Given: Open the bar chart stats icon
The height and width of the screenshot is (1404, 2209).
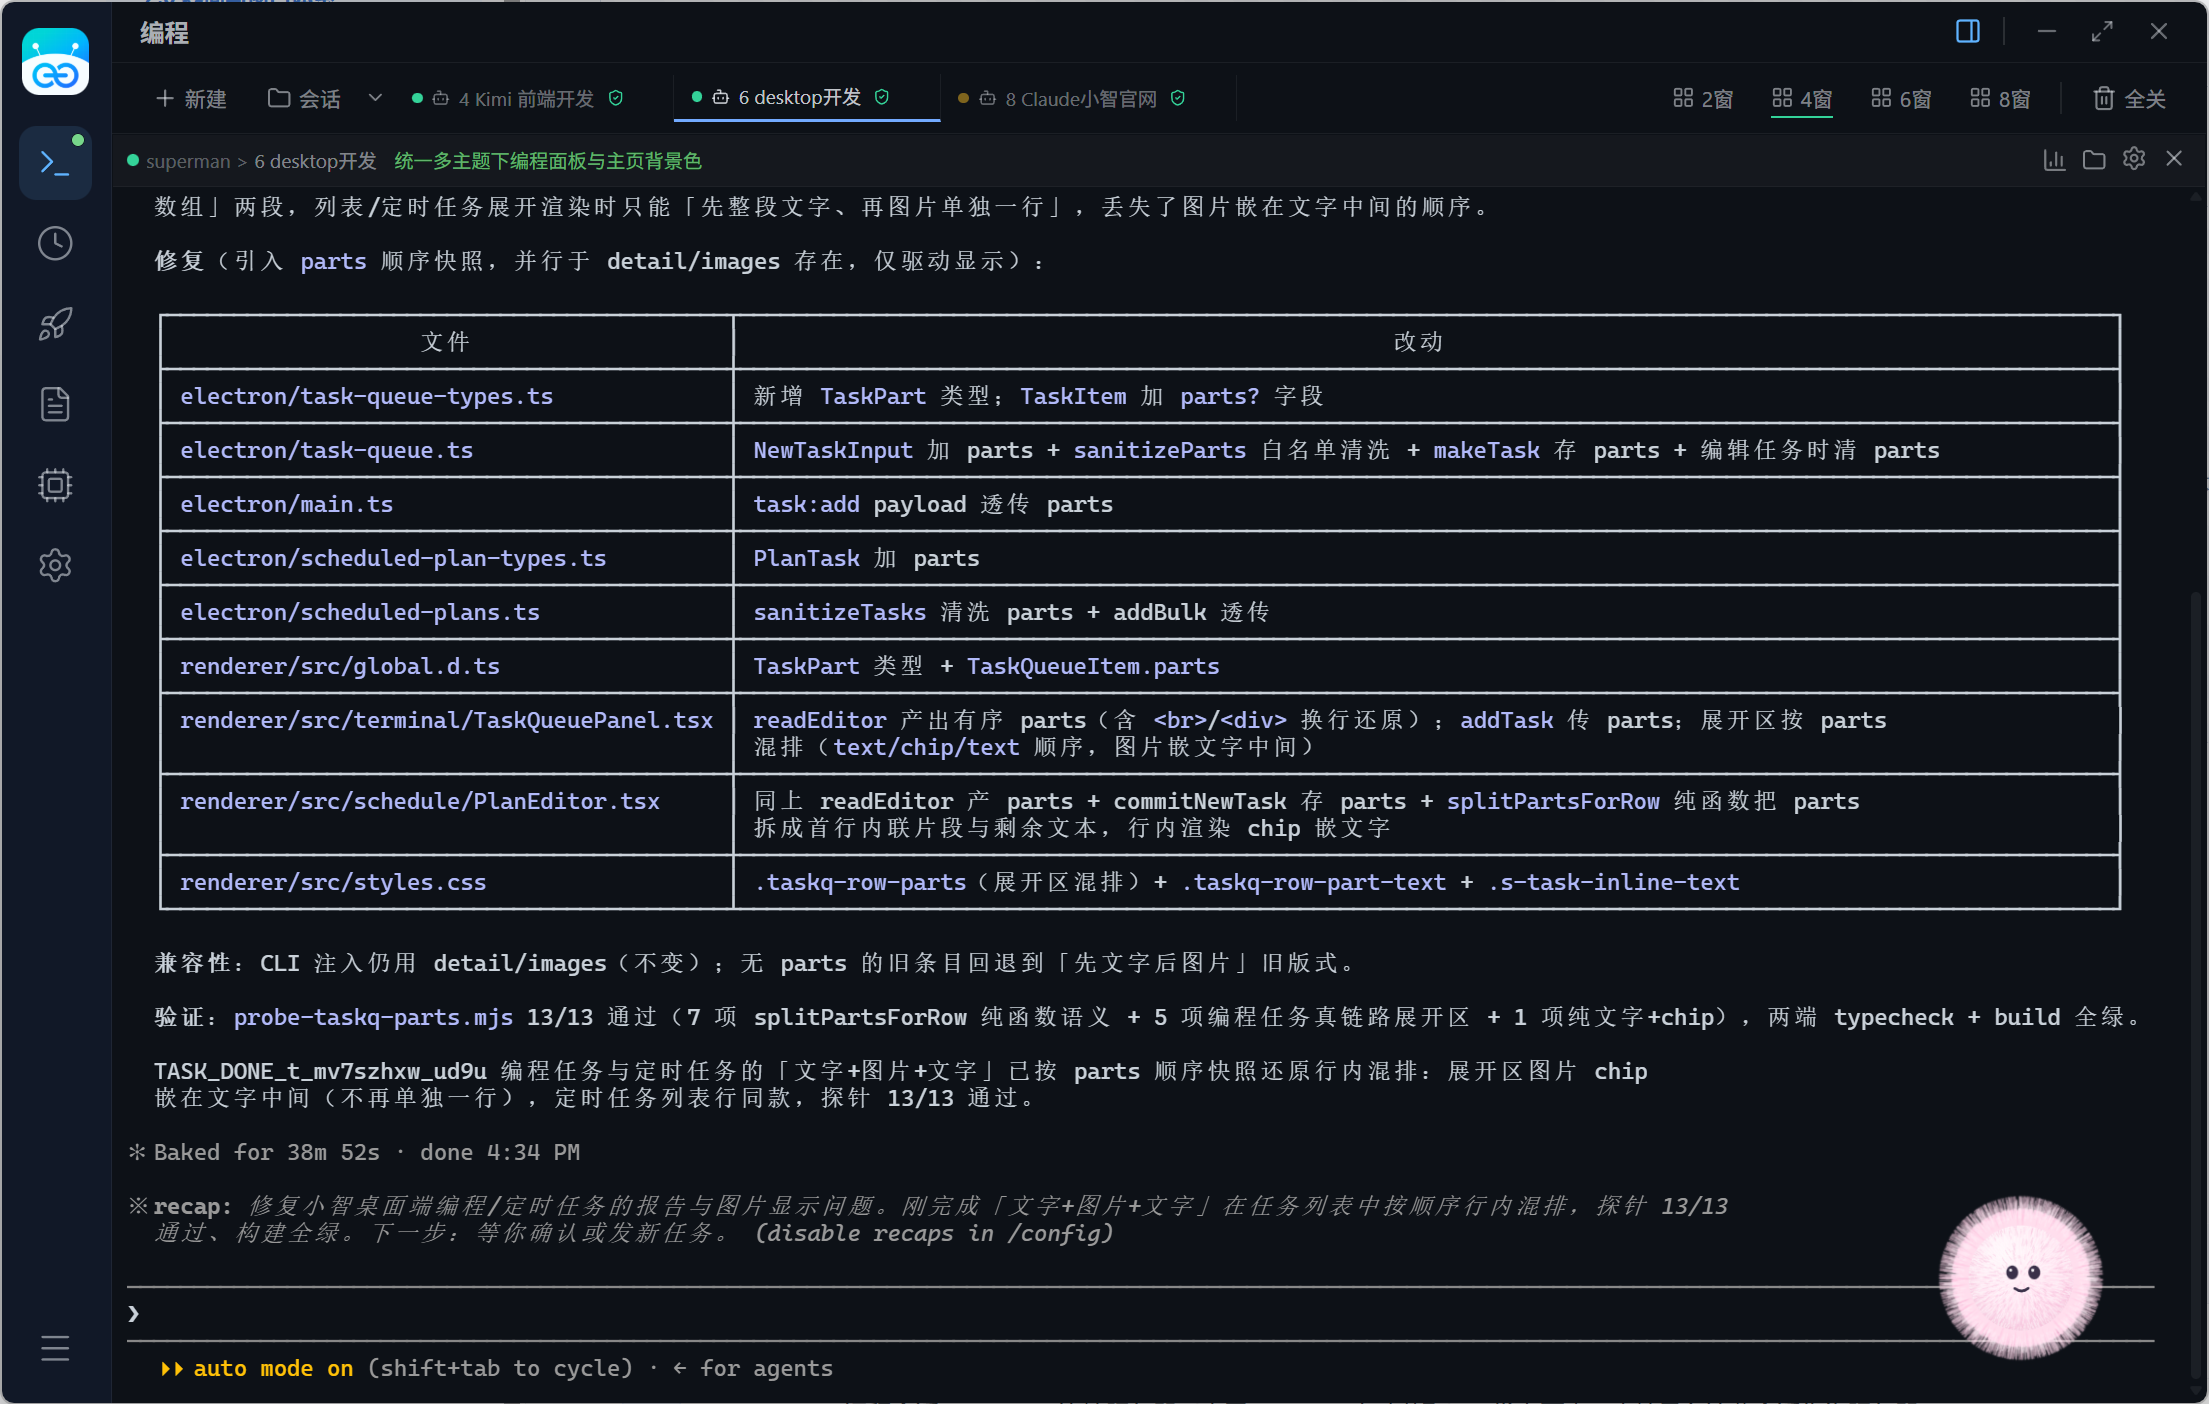Looking at the screenshot, I should (2054, 160).
